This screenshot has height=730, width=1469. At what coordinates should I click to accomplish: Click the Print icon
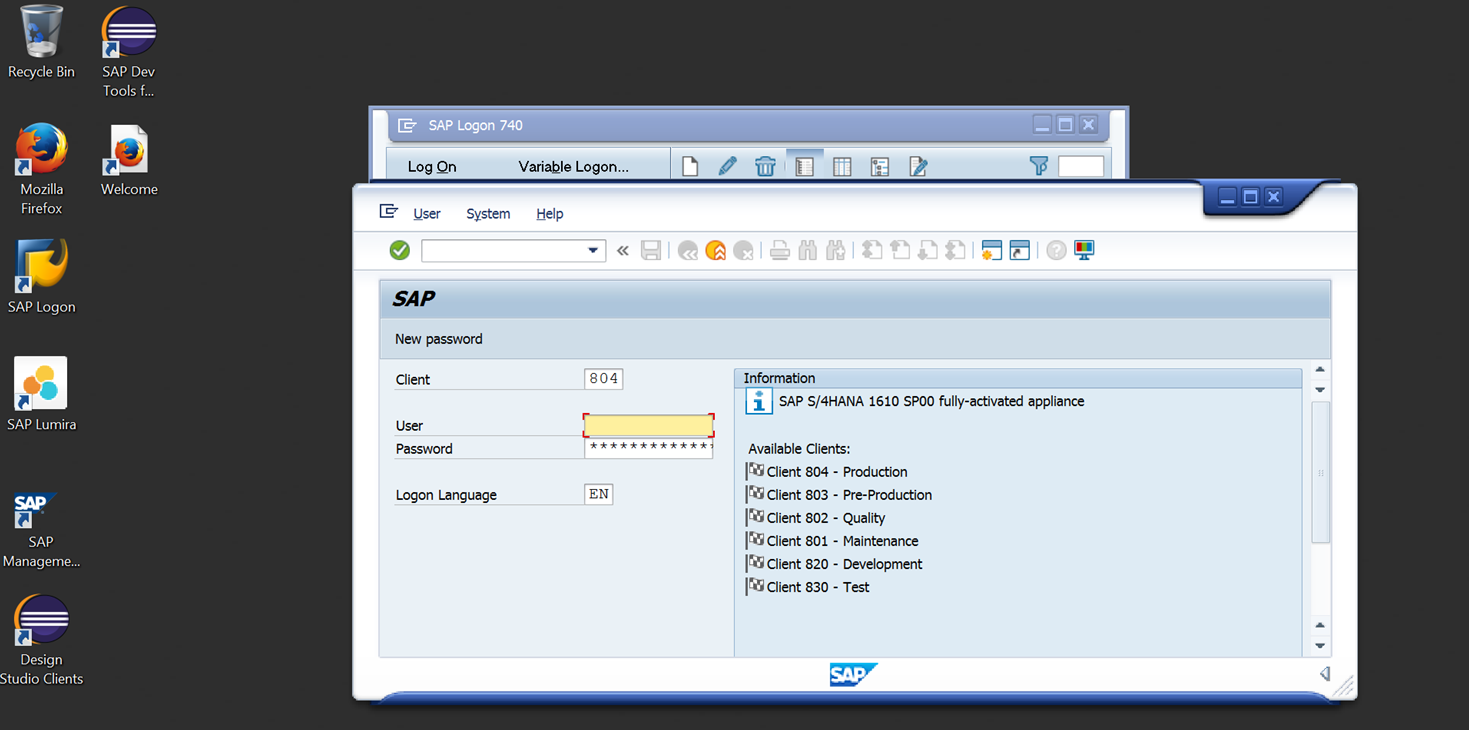click(780, 251)
